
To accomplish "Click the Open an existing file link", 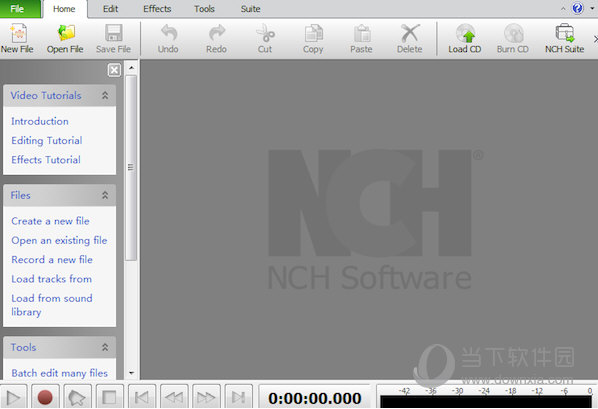I will 59,240.
